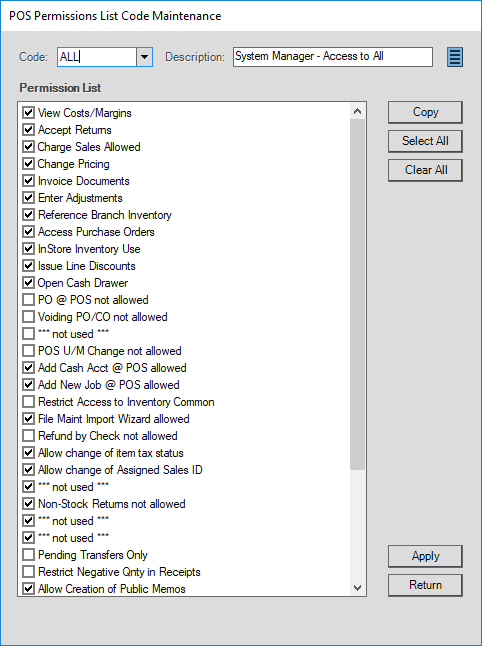Click the Copy button

click(x=425, y=112)
